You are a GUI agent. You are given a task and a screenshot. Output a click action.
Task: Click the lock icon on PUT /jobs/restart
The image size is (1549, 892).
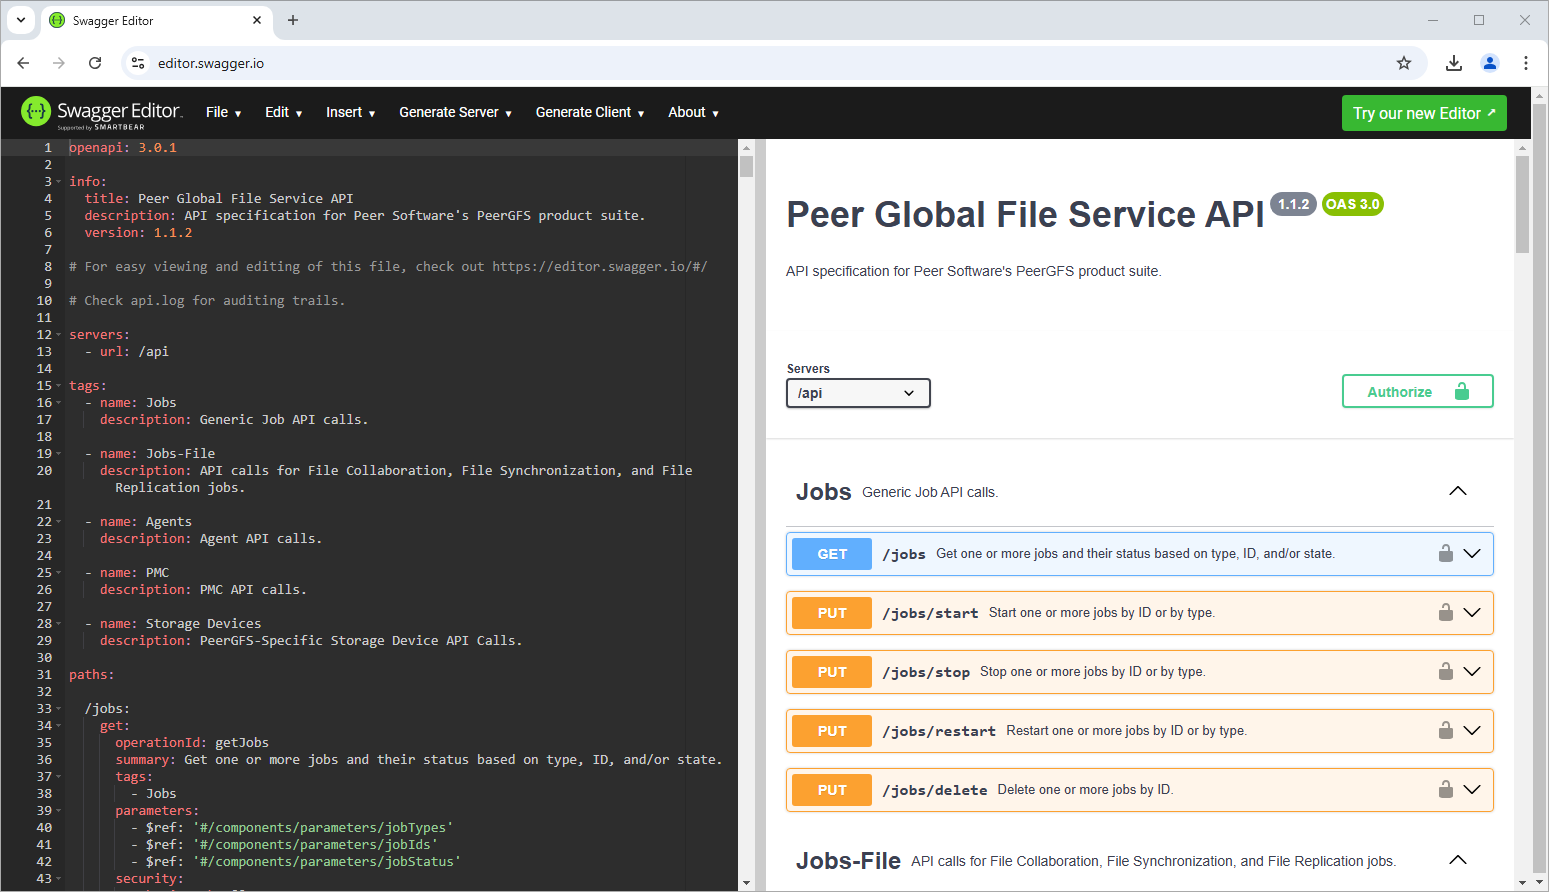pos(1445,730)
